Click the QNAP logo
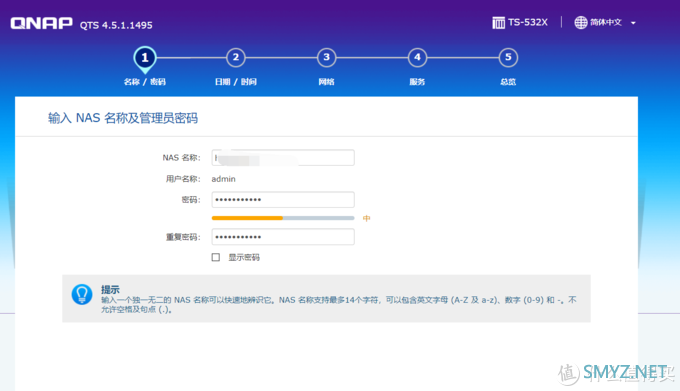 tap(42, 23)
